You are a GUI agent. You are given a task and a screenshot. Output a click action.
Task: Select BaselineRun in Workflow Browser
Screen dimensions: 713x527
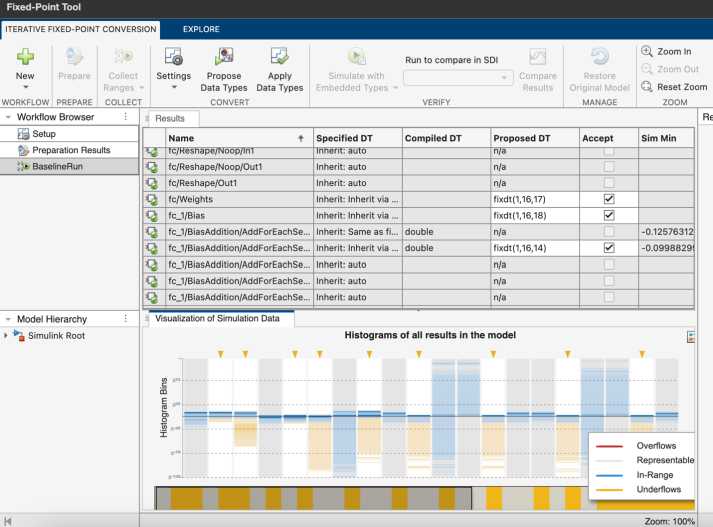pyautogui.click(x=57, y=166)
